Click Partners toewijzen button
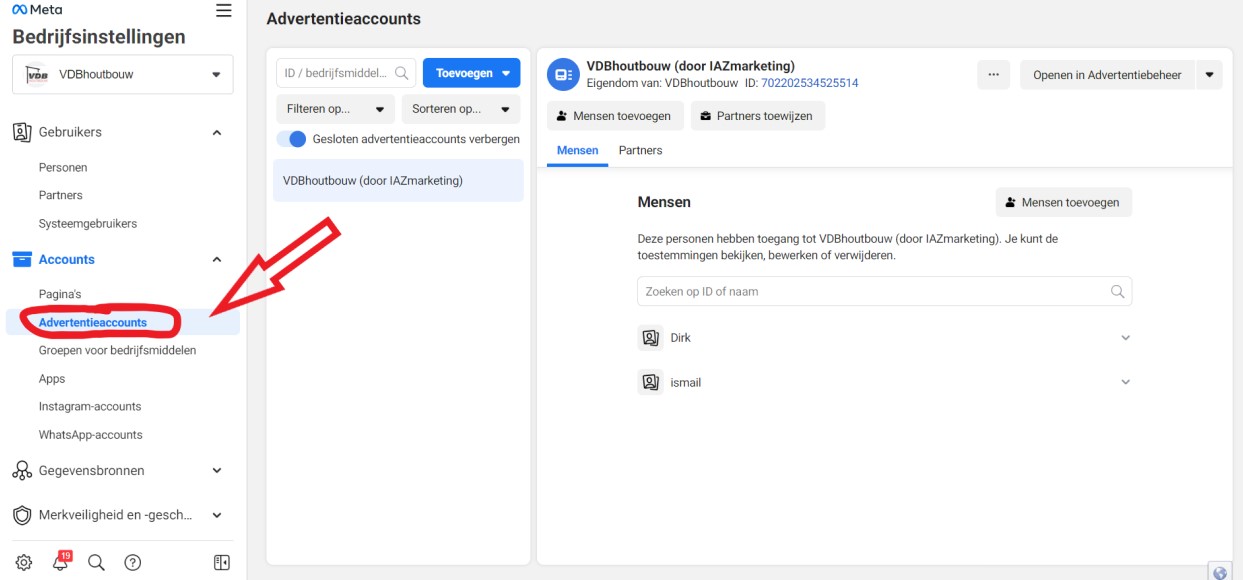Image resolution: width=1243 pixels, height=580 pixels. [757, 116]
